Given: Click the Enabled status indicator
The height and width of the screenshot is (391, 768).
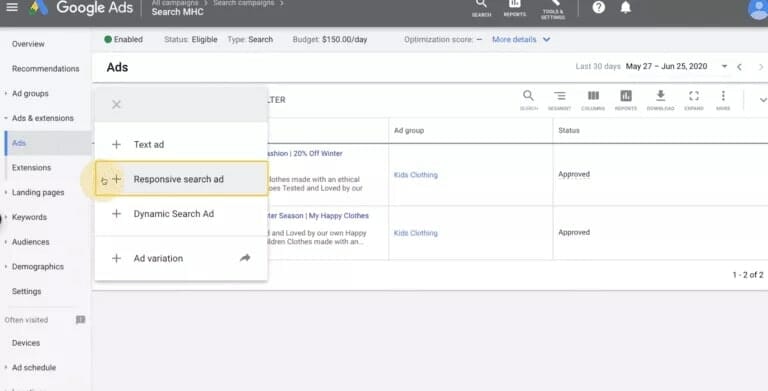Looking at the screenshot, I should [123, 39].
